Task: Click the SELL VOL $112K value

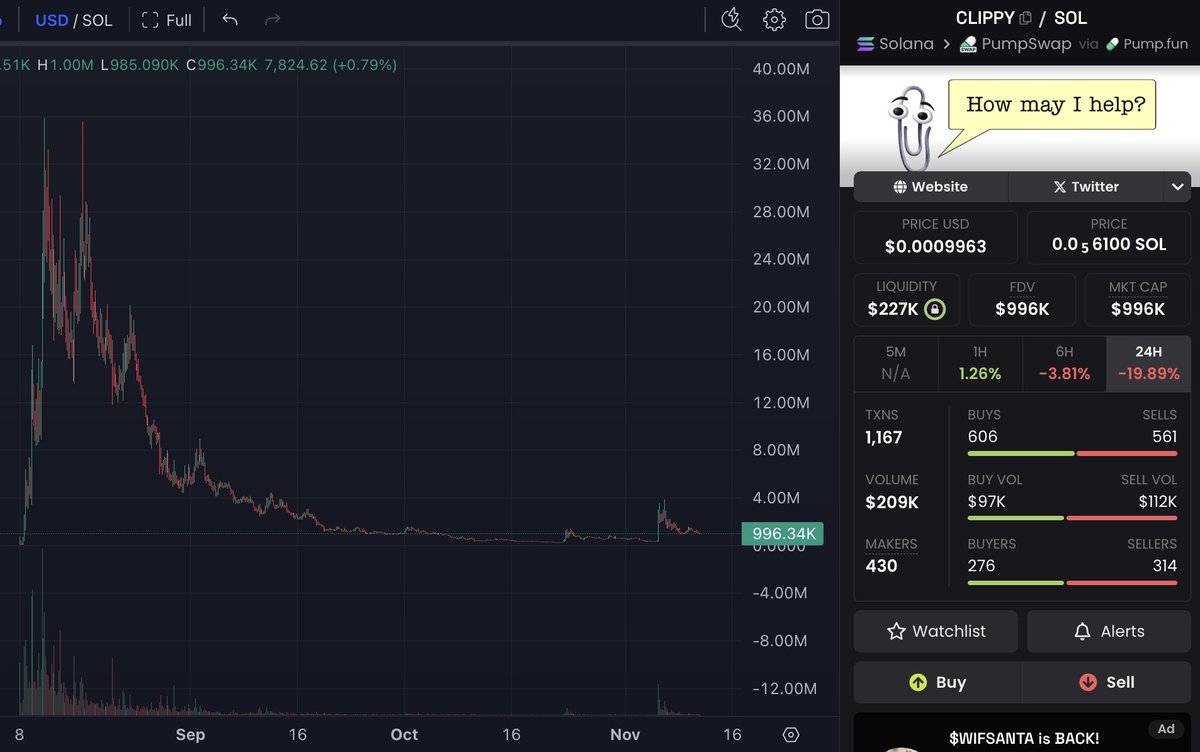Action: (1157, 501)
